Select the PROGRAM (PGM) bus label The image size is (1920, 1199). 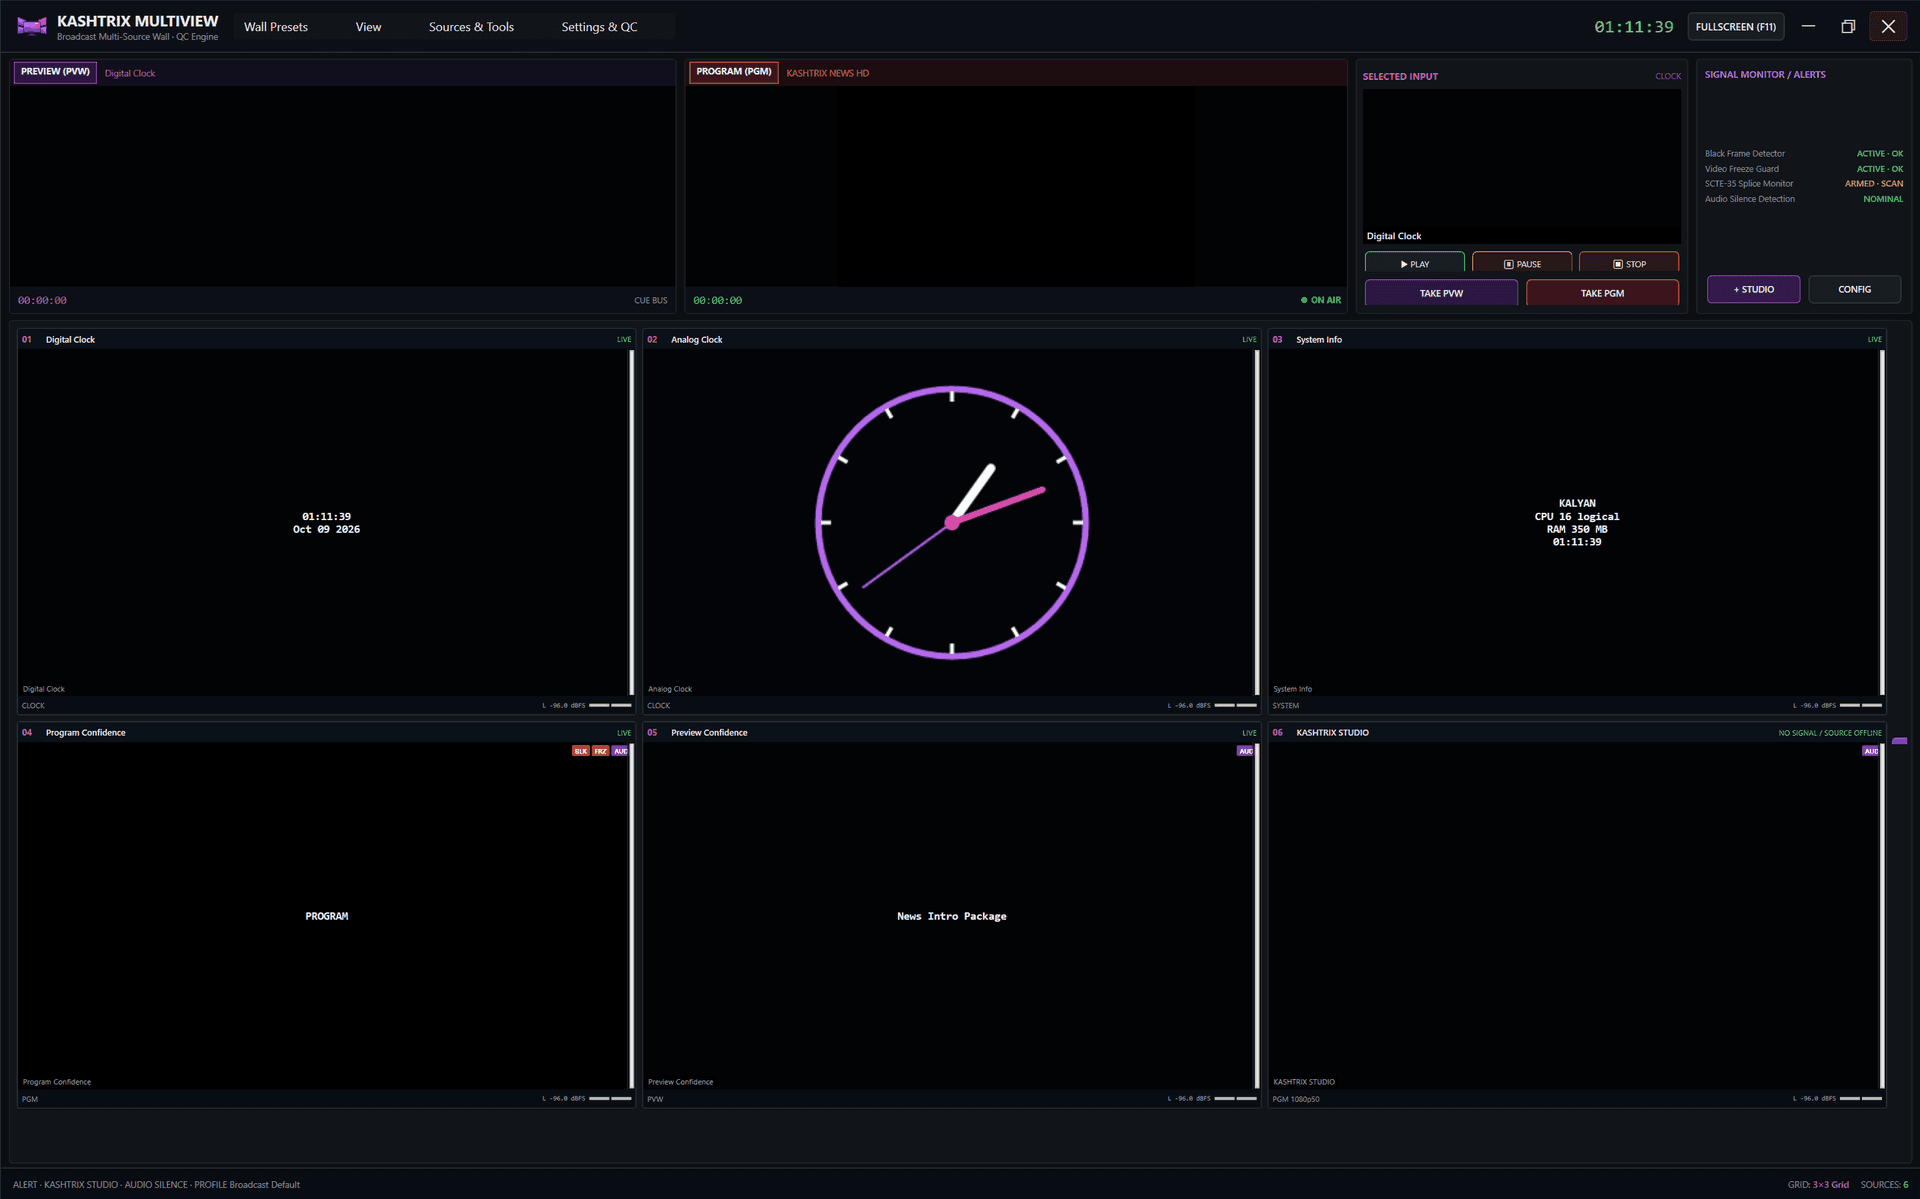pos(733,72)
